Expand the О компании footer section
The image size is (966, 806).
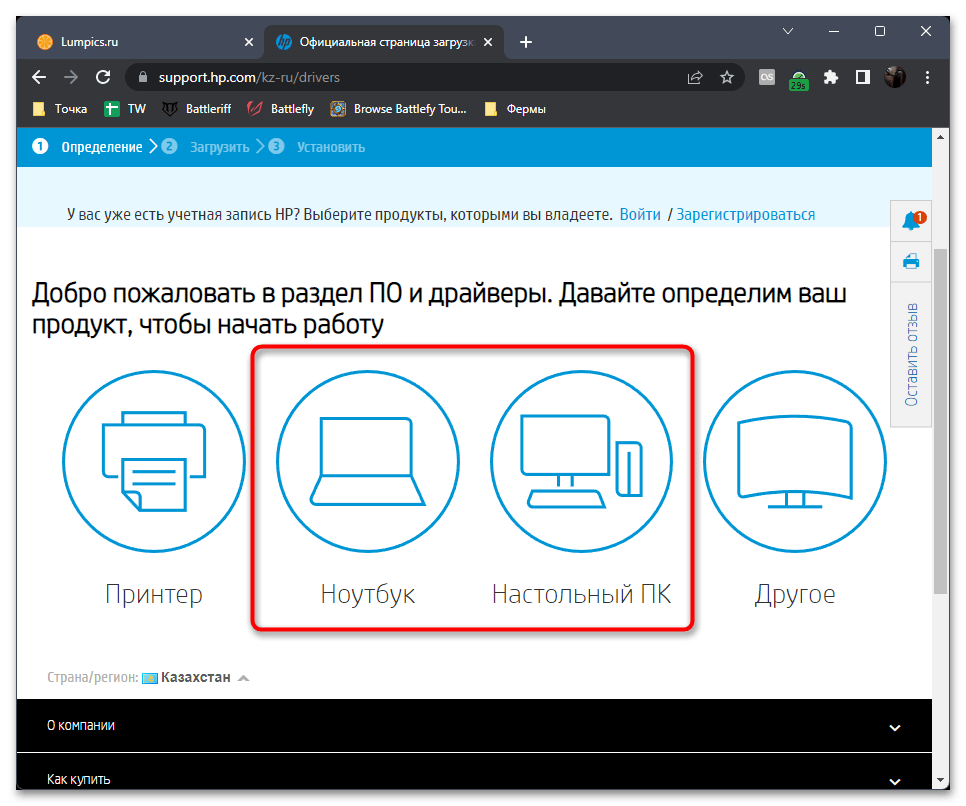tap(474, 725)
